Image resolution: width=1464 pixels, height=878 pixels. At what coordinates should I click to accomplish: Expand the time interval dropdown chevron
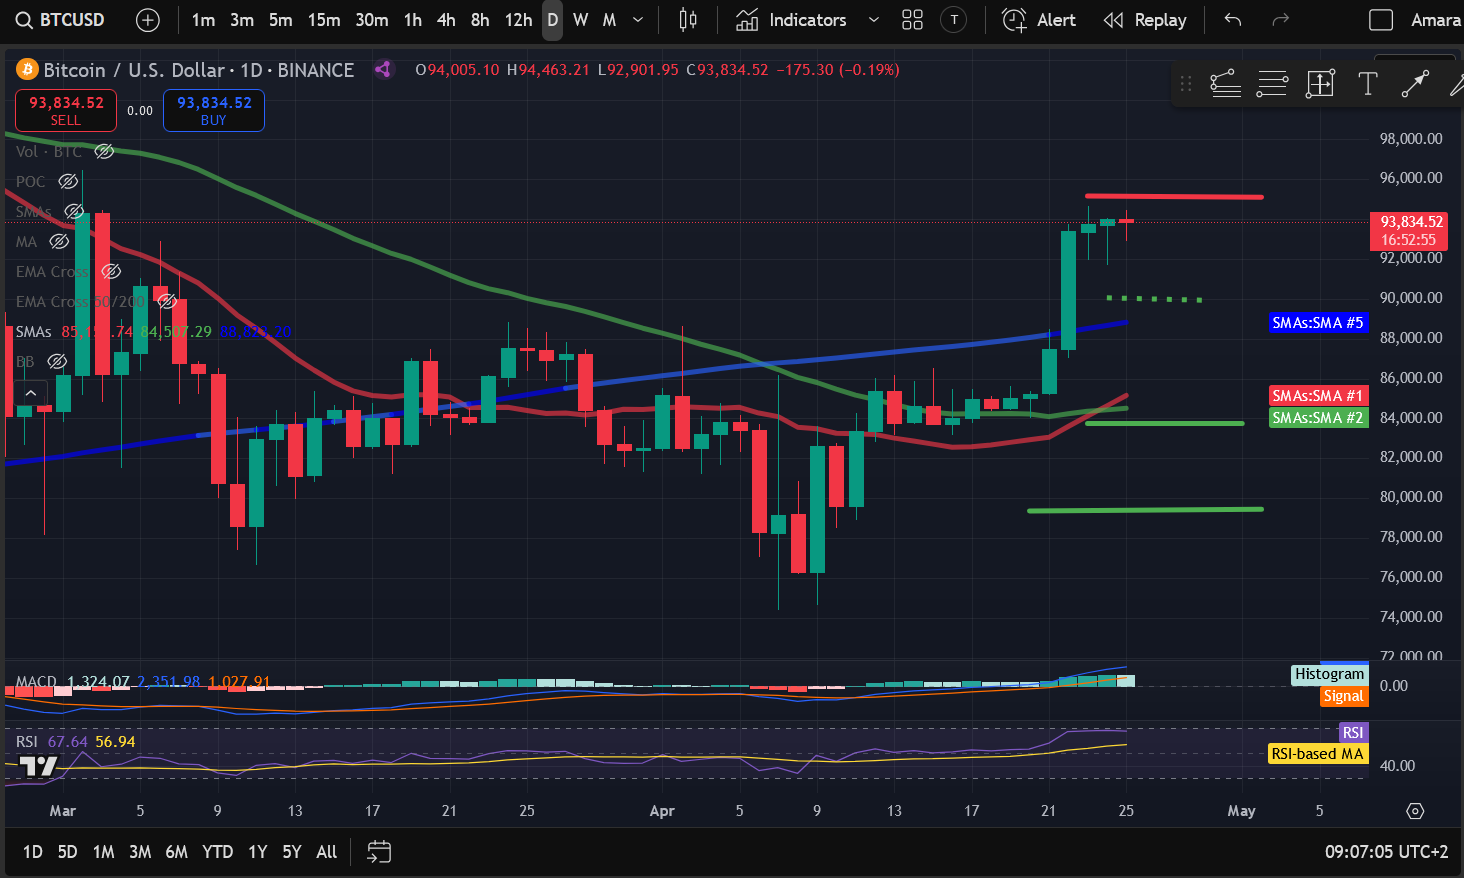point(638,20)
